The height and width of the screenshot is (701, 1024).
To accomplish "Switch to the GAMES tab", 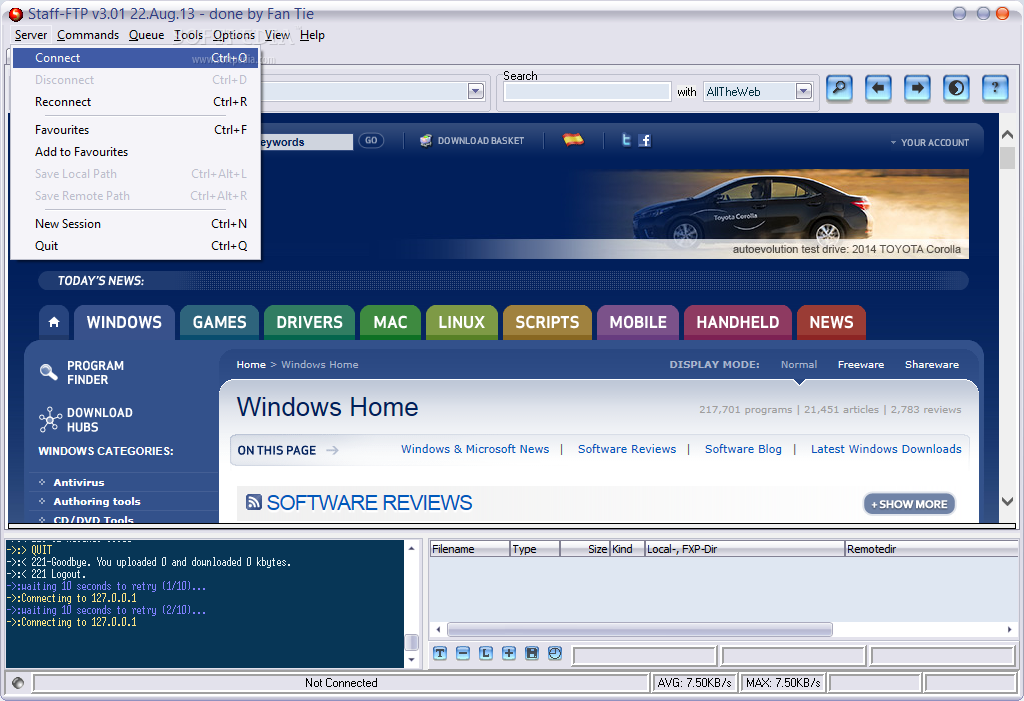I will (x=219, y=322).
